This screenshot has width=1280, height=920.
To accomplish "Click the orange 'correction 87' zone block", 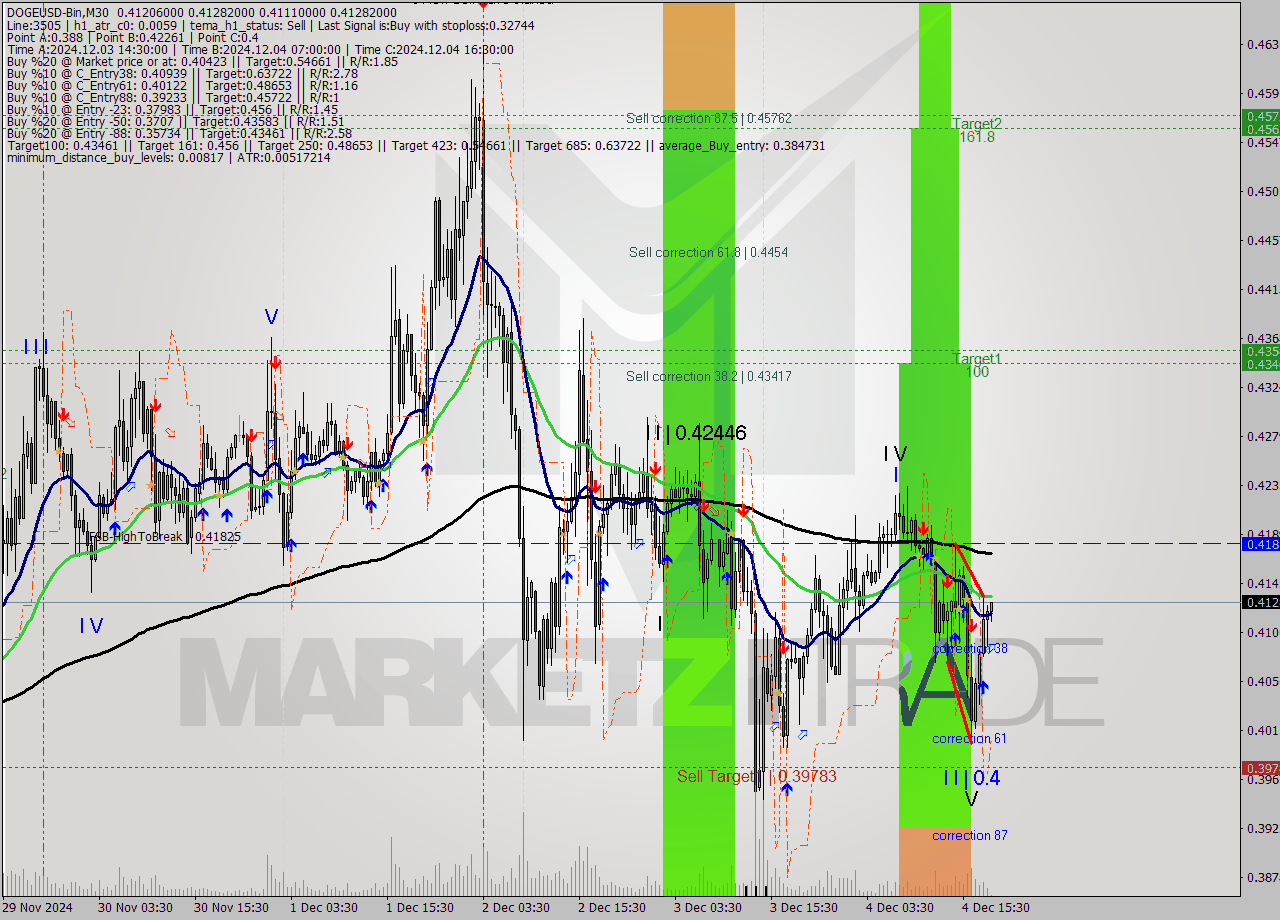I will (x=934, y=861).
